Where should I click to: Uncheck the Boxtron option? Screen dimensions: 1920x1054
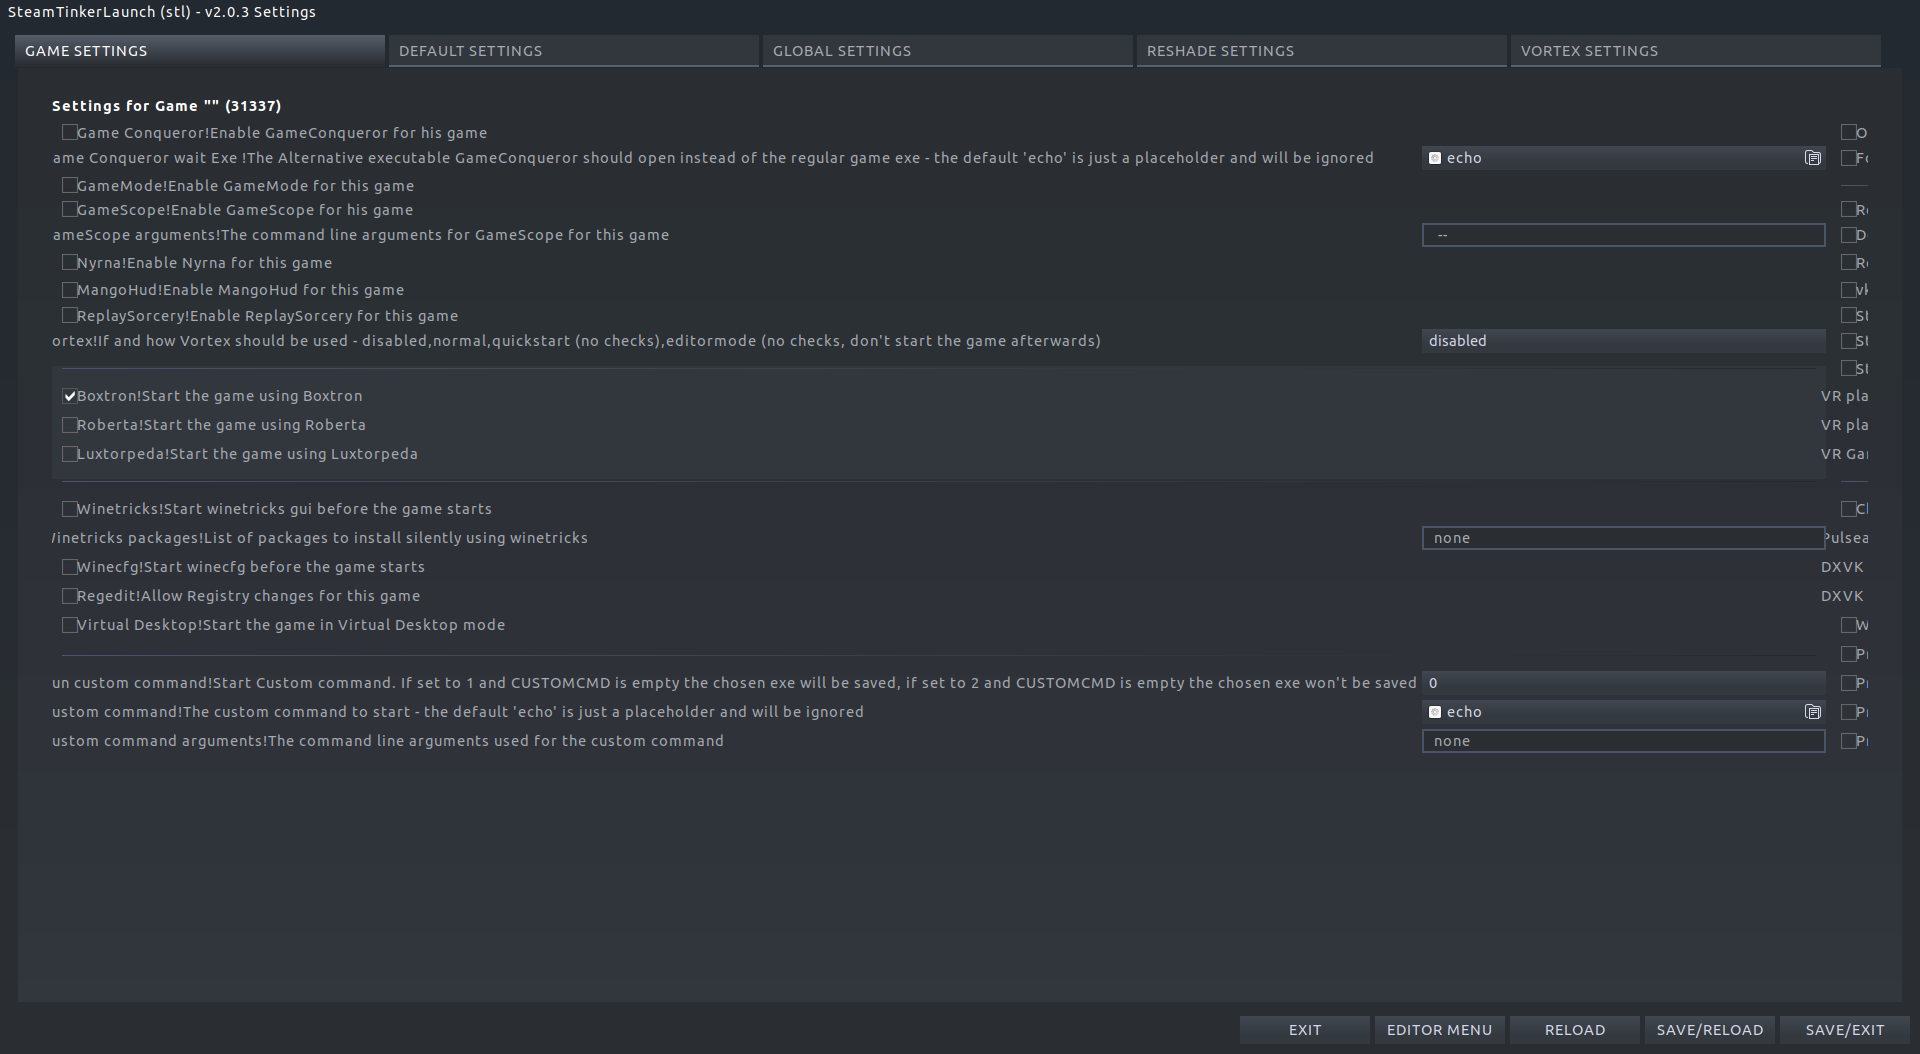(x=70, y=396)
